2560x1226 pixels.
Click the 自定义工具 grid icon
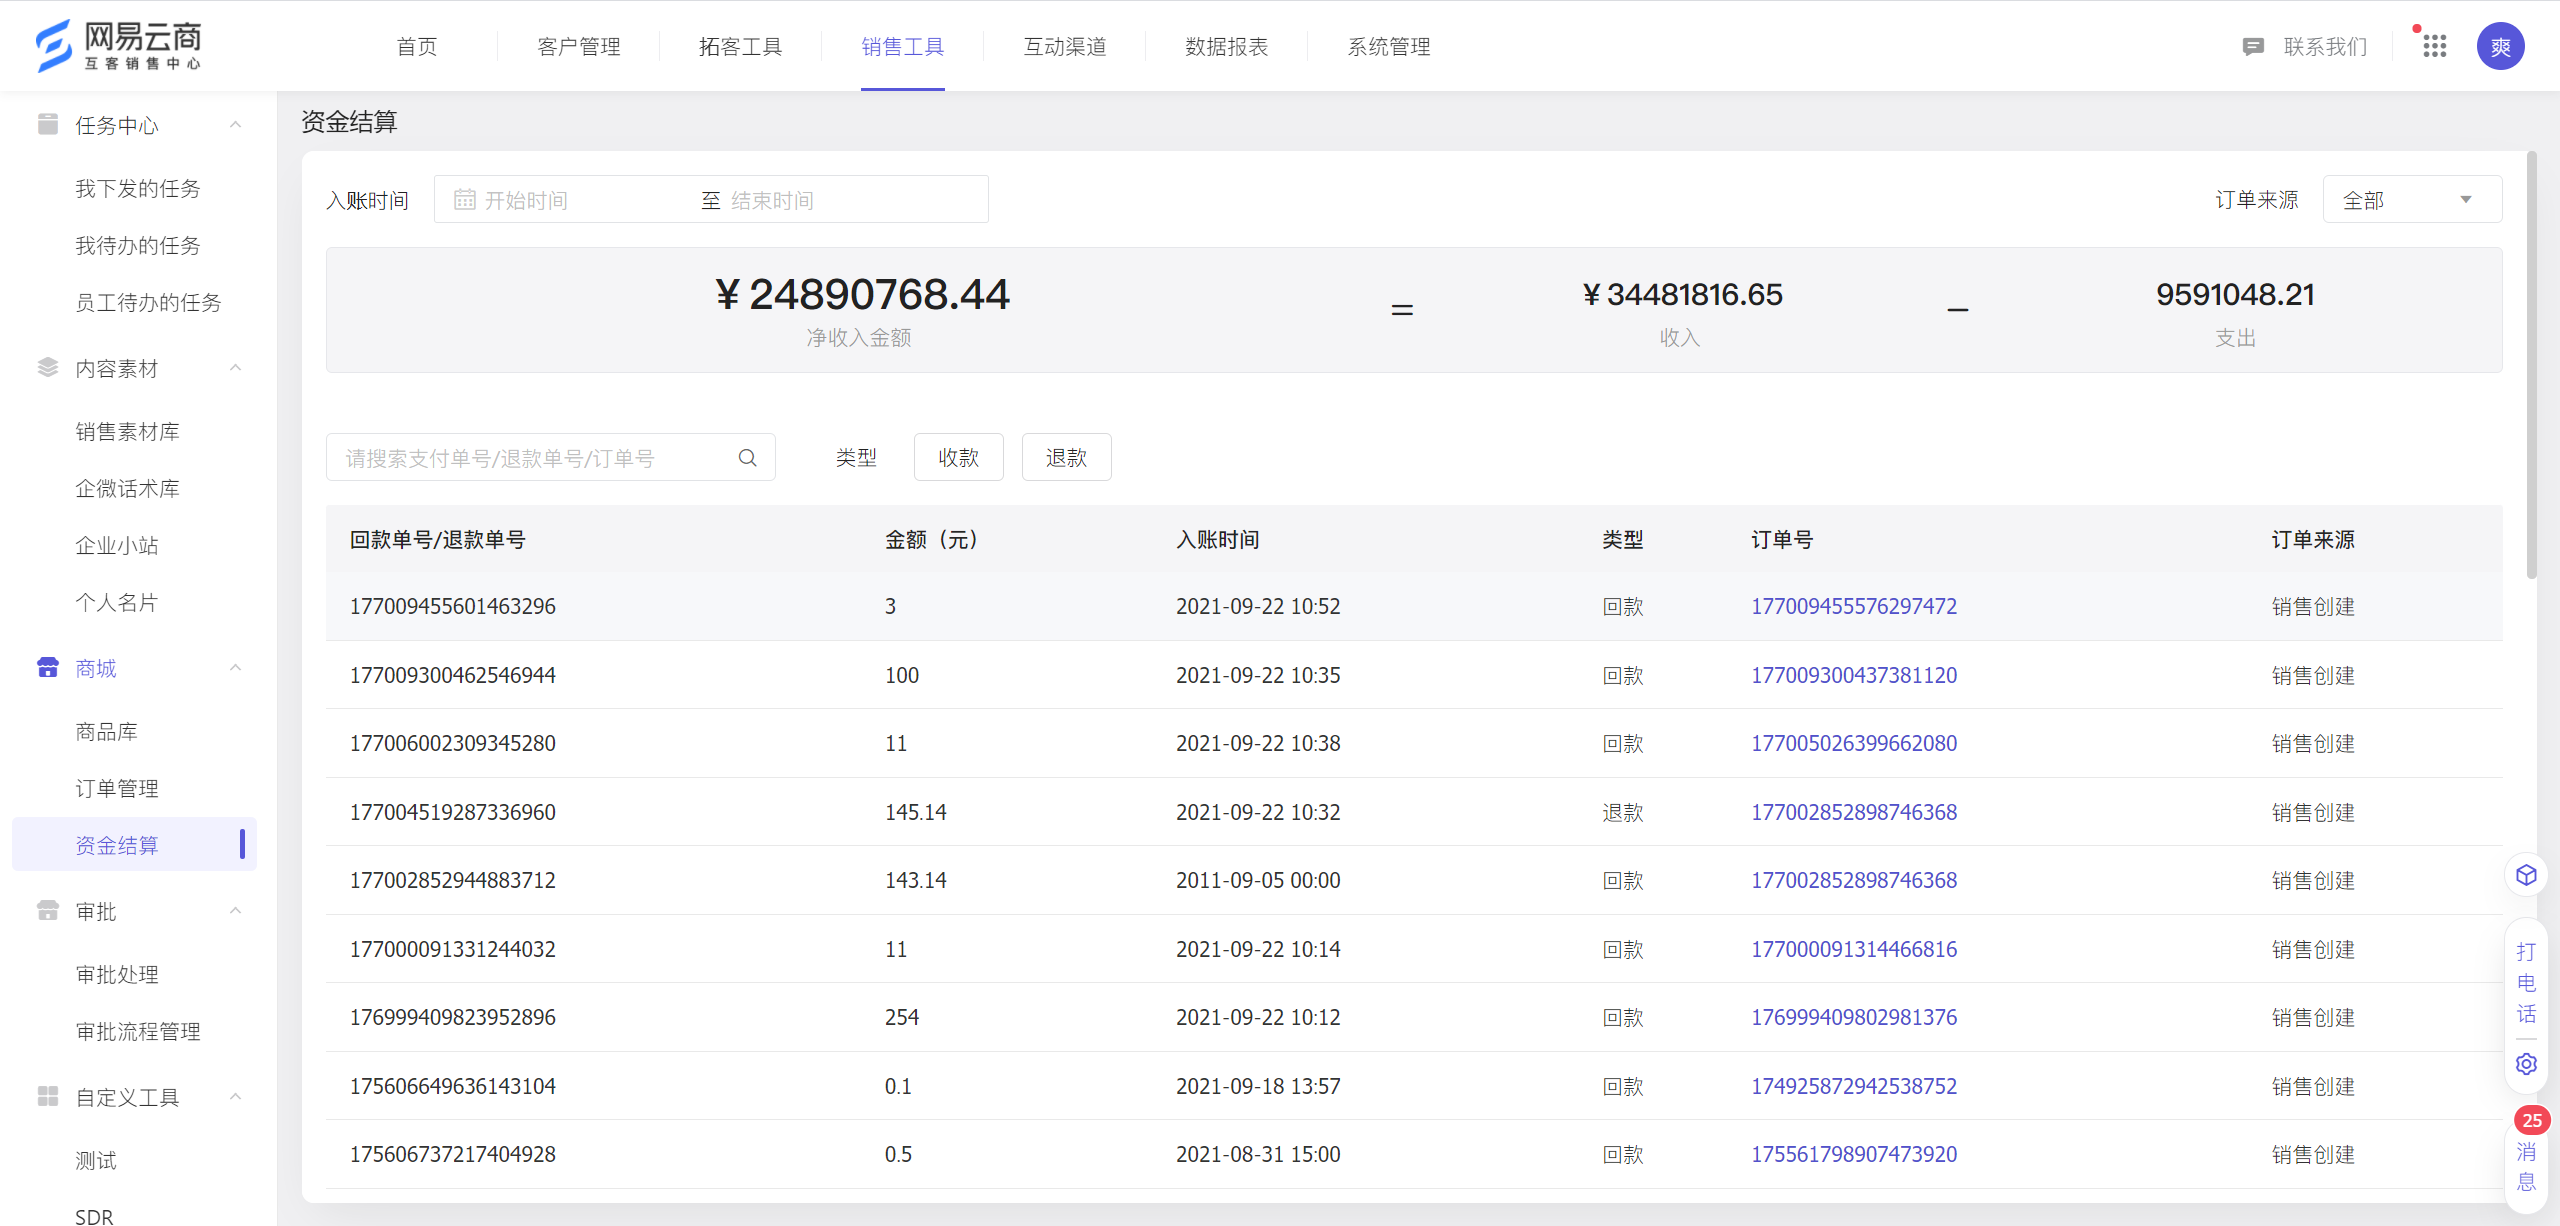pos(47,1096)
